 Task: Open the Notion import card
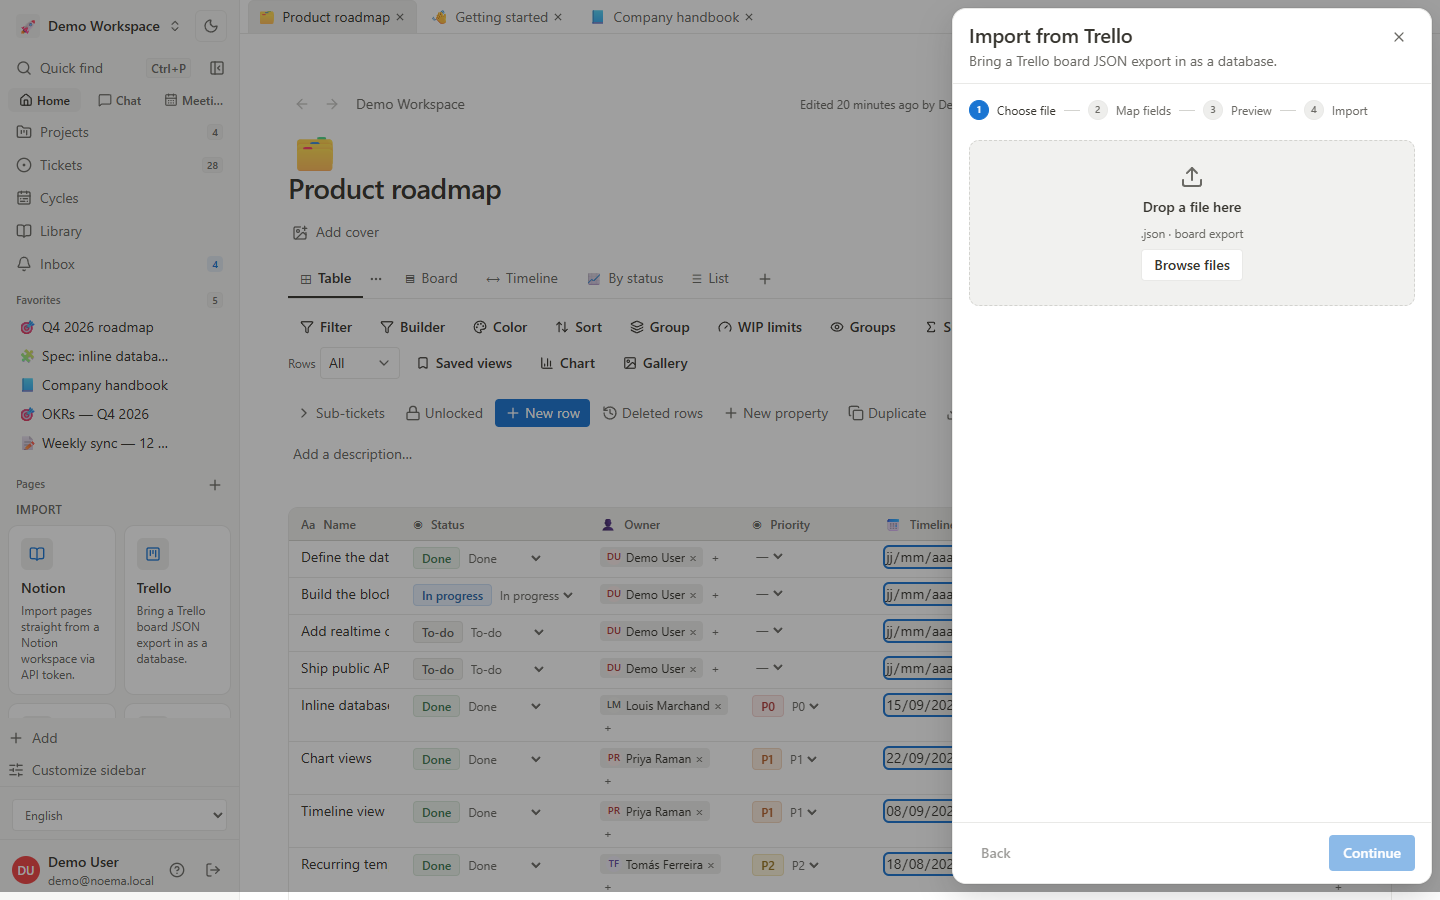pos(62,610)
